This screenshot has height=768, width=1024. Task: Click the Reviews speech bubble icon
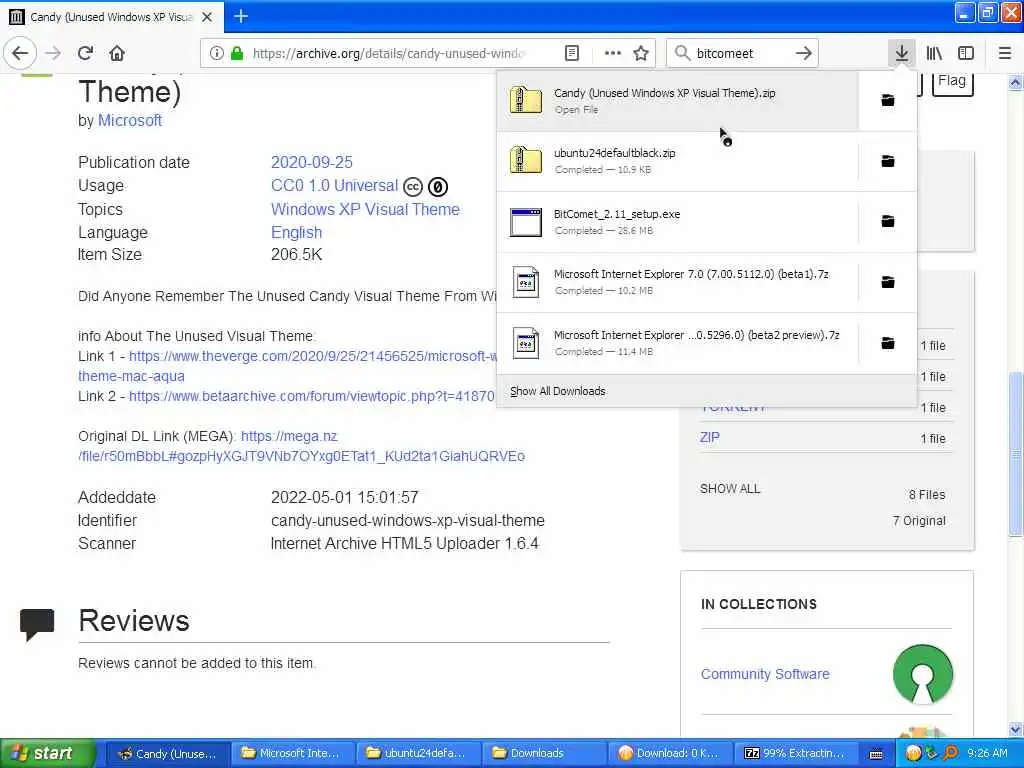point(37,624)
